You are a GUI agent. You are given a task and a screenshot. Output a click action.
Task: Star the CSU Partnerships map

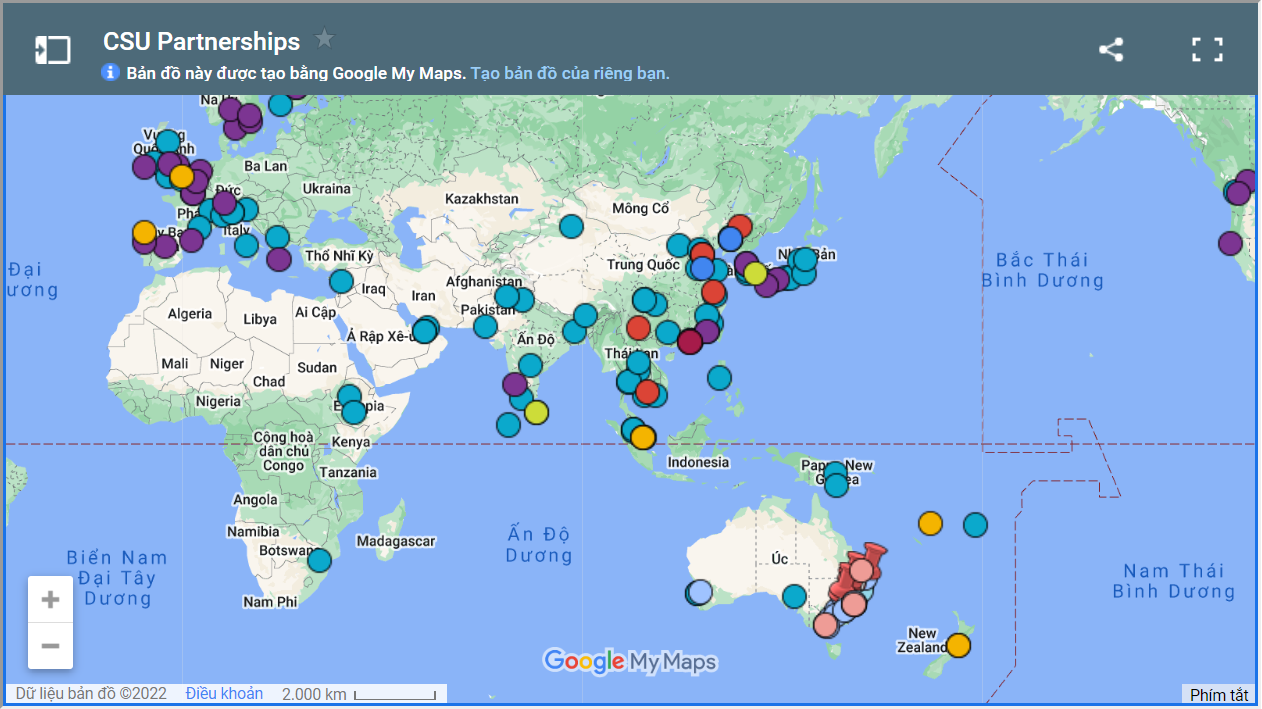pyautogui.click(x=324, y=39)
